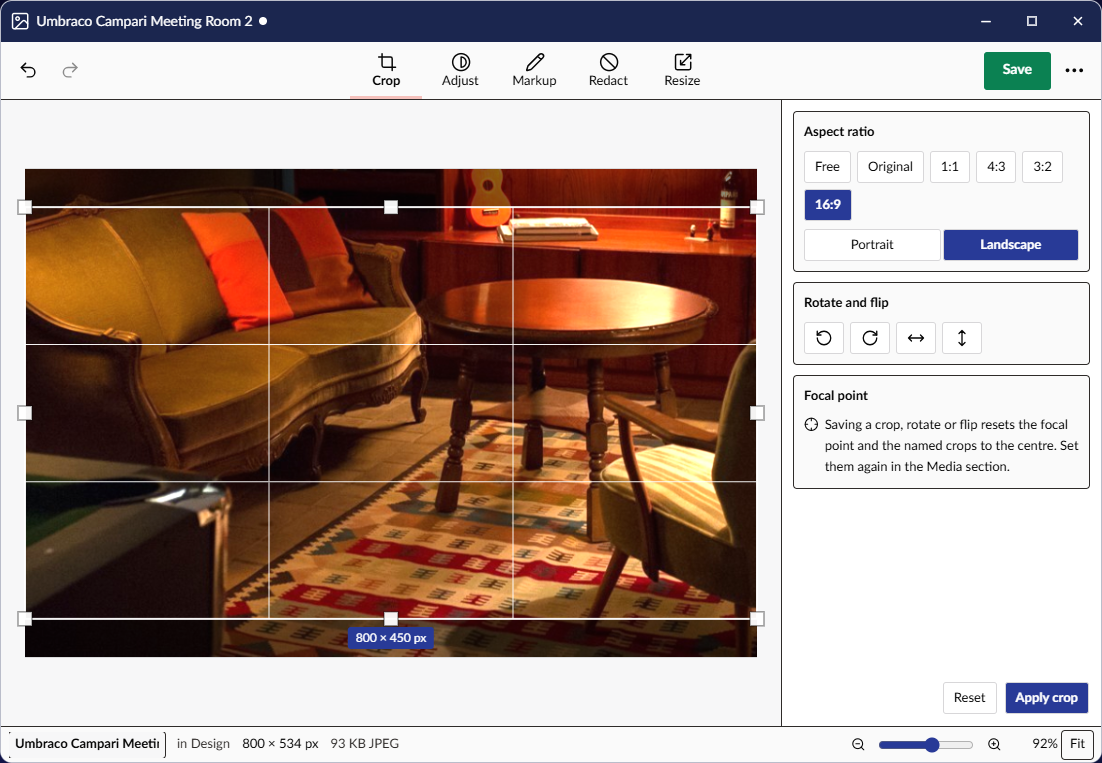Click the right-middle crop handle
This screenshot has width=1102, height=763.
pos(757,412)
